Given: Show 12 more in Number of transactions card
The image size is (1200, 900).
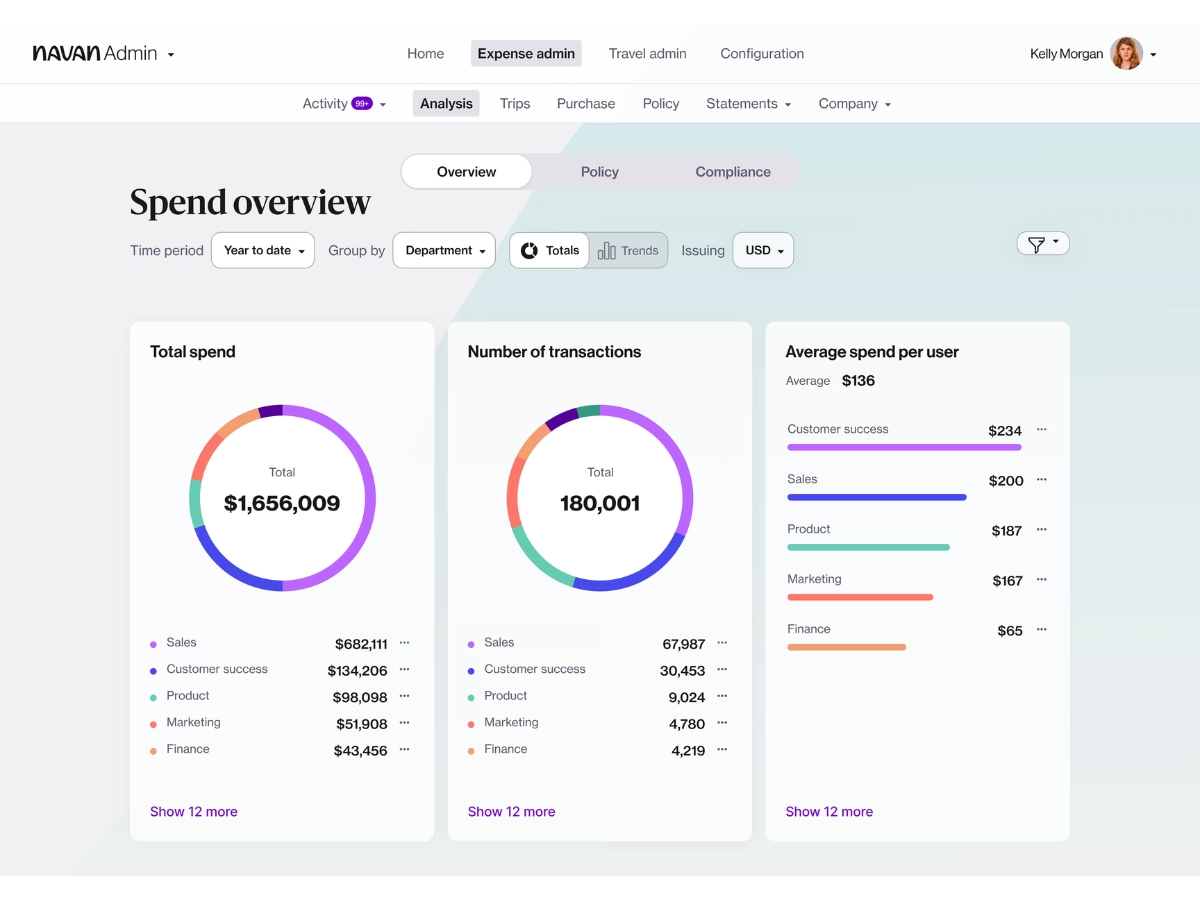Looking at the screenshot, I should 511,812.
